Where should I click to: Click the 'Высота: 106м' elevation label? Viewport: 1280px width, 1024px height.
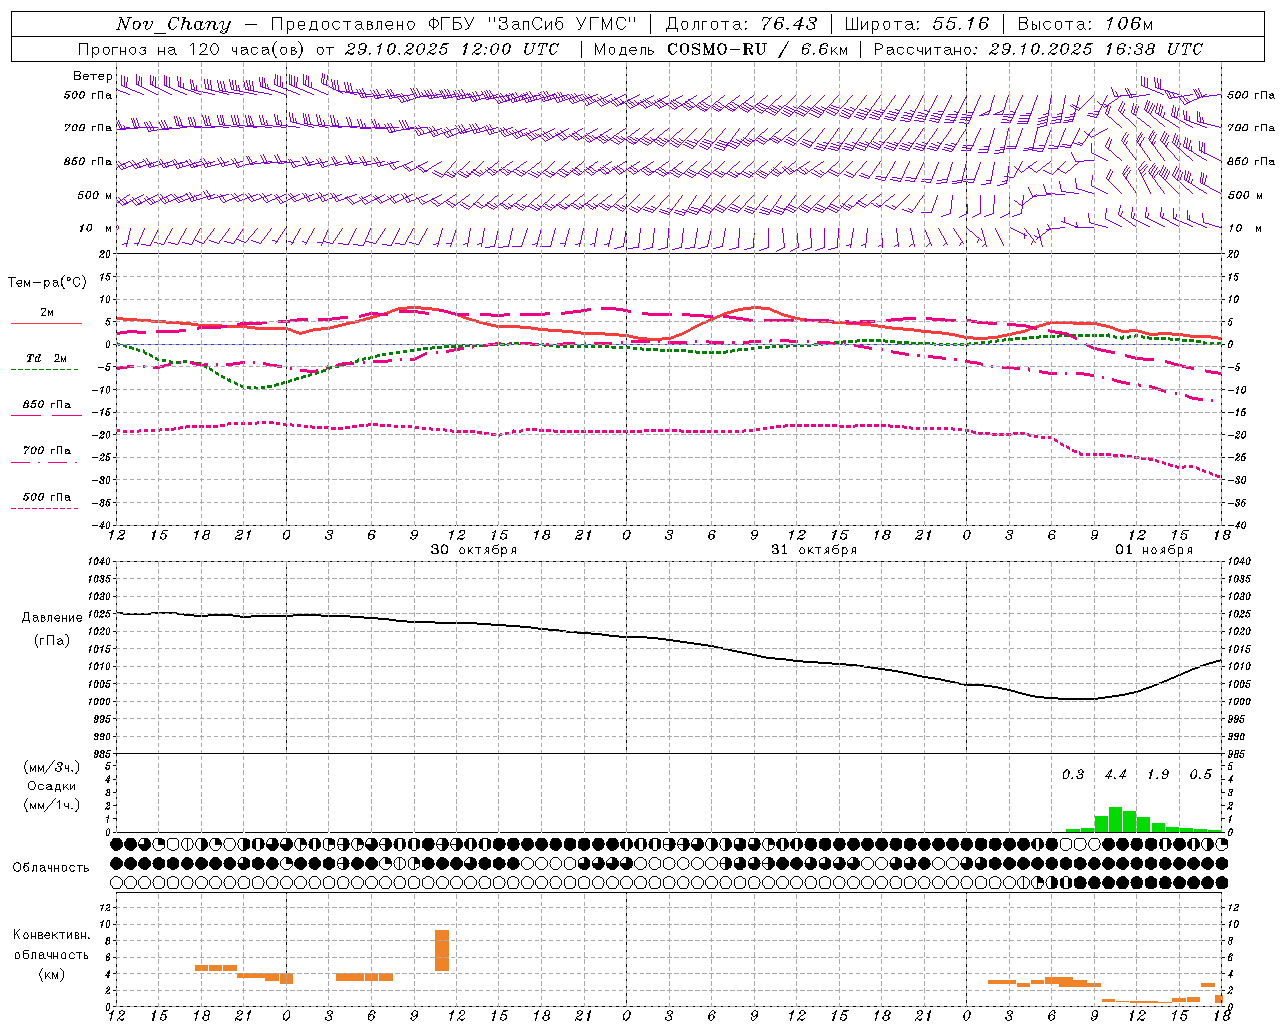coord(1085,24)
